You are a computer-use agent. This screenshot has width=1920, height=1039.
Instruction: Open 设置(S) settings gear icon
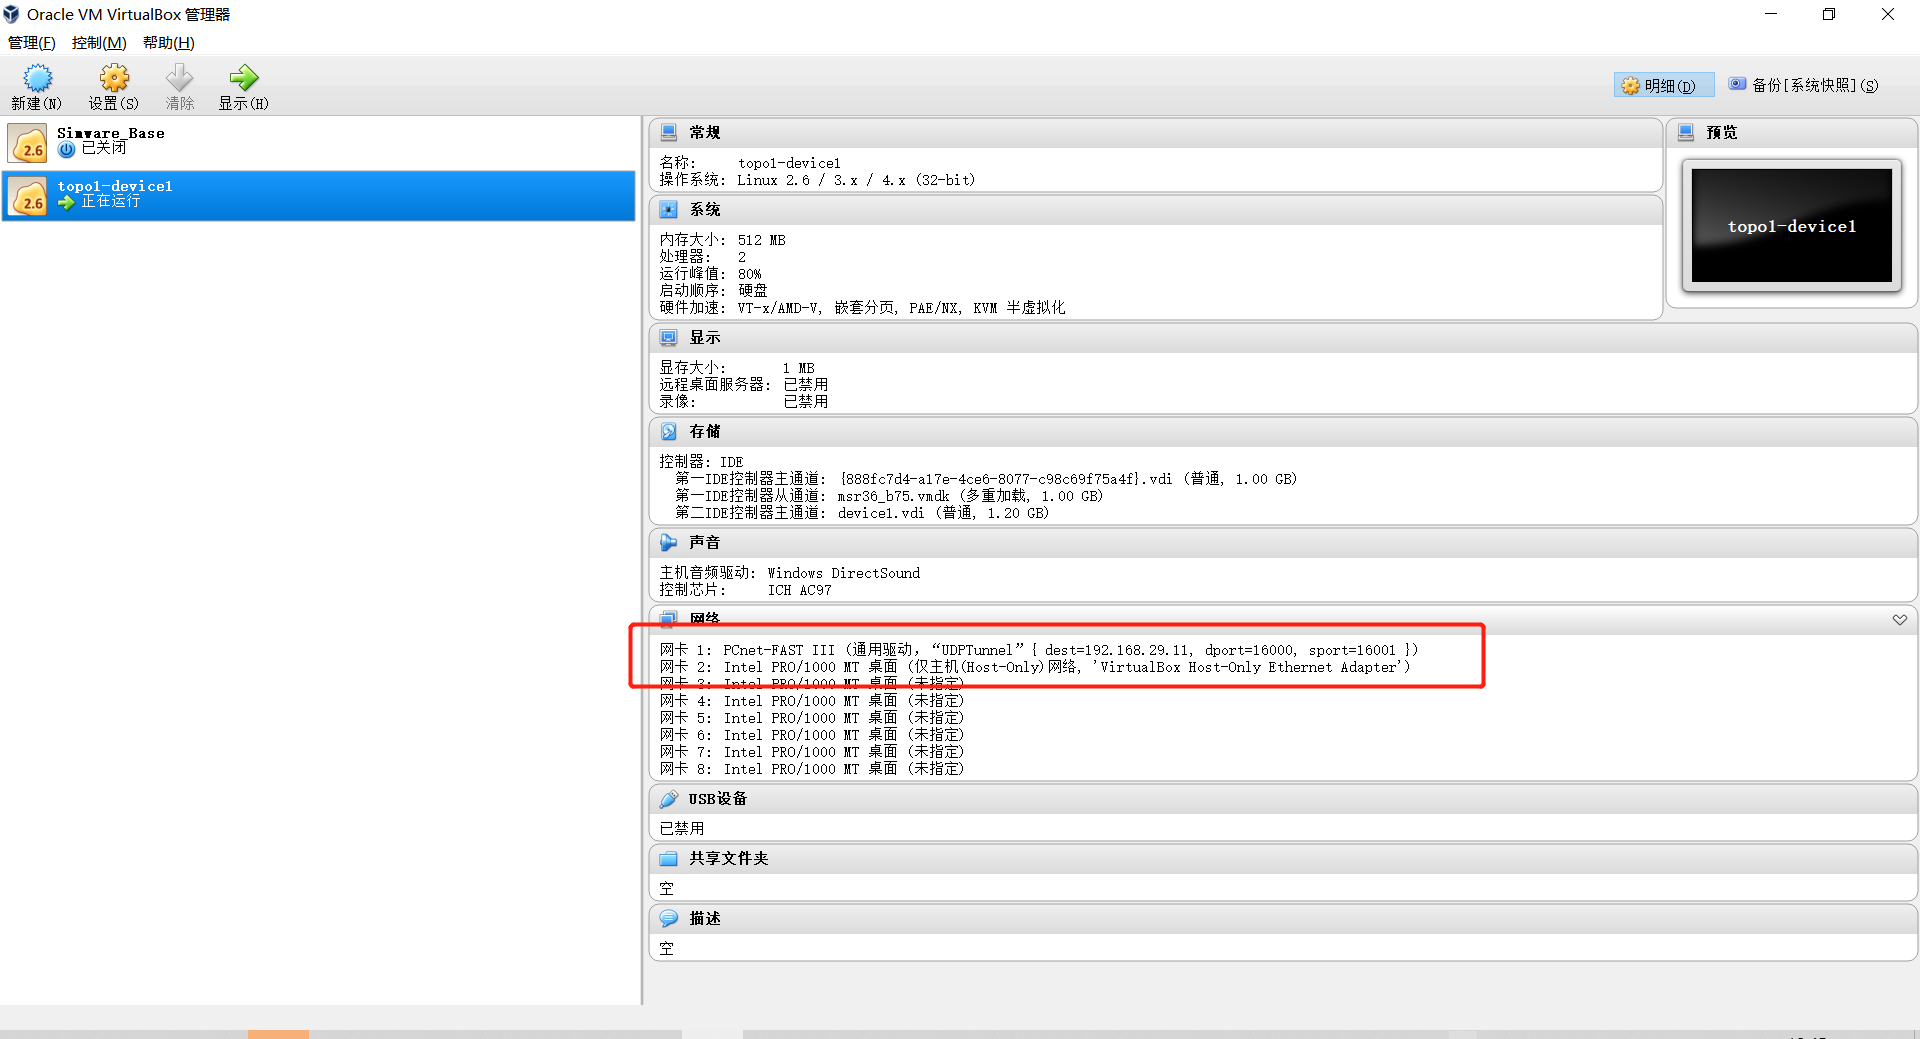[114, 78]
